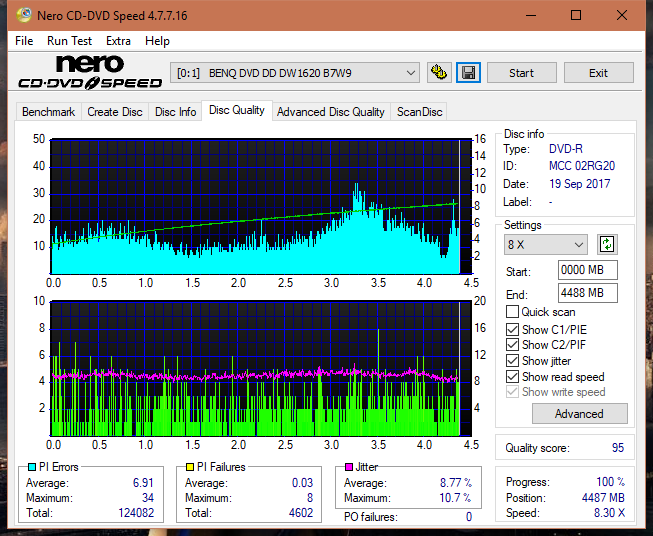The image size is (653, 536).
Task: Click the yellow PI Failures legend swatch
Action: (x=190, y=467)
